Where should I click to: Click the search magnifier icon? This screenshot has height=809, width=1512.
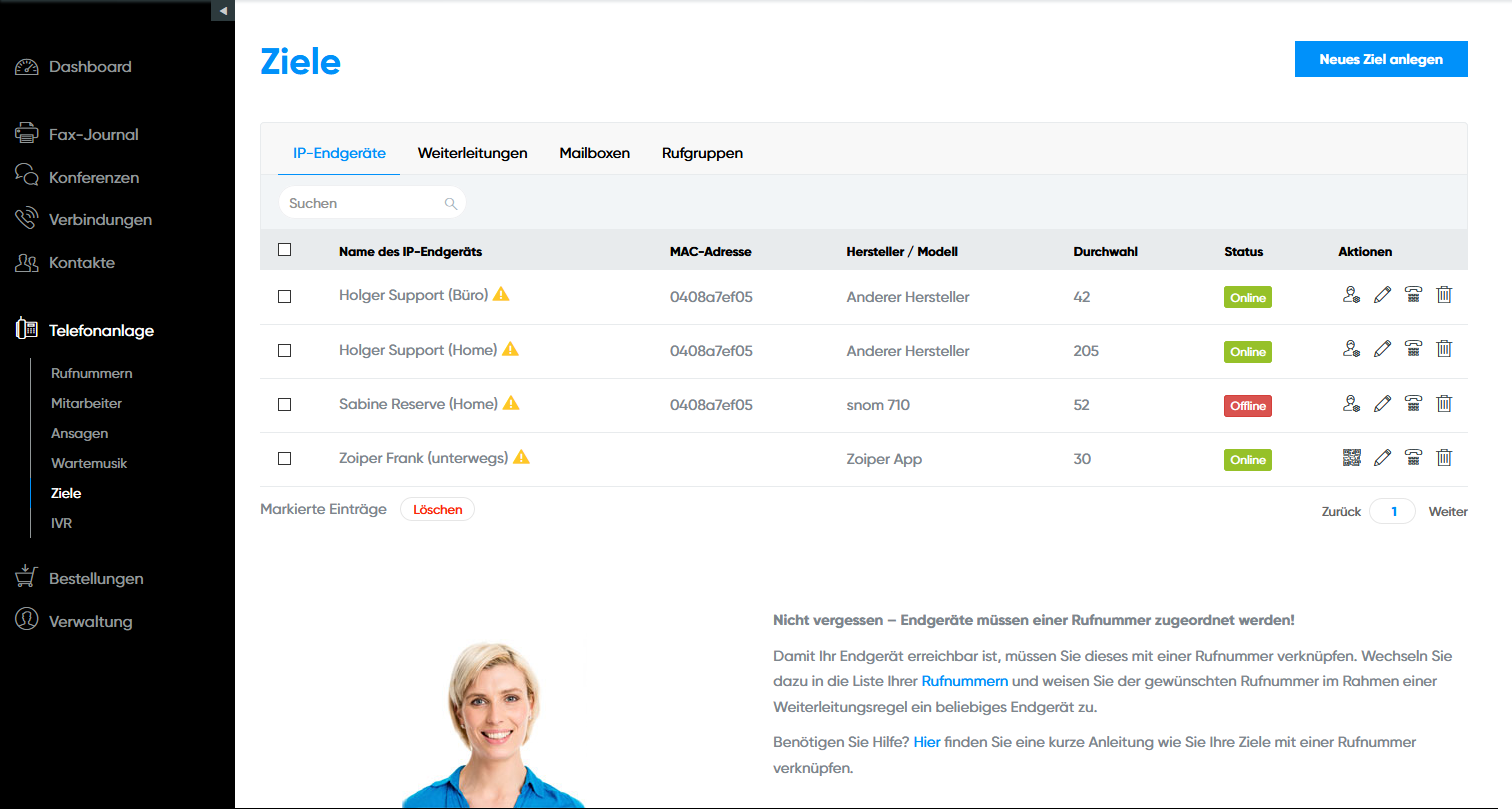tap(451, 204)
